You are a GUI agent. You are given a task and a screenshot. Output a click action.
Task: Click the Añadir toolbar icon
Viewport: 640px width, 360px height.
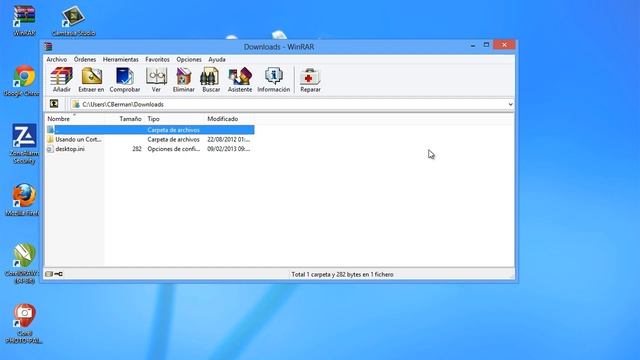pyautogui.click(x=62, y=80)
